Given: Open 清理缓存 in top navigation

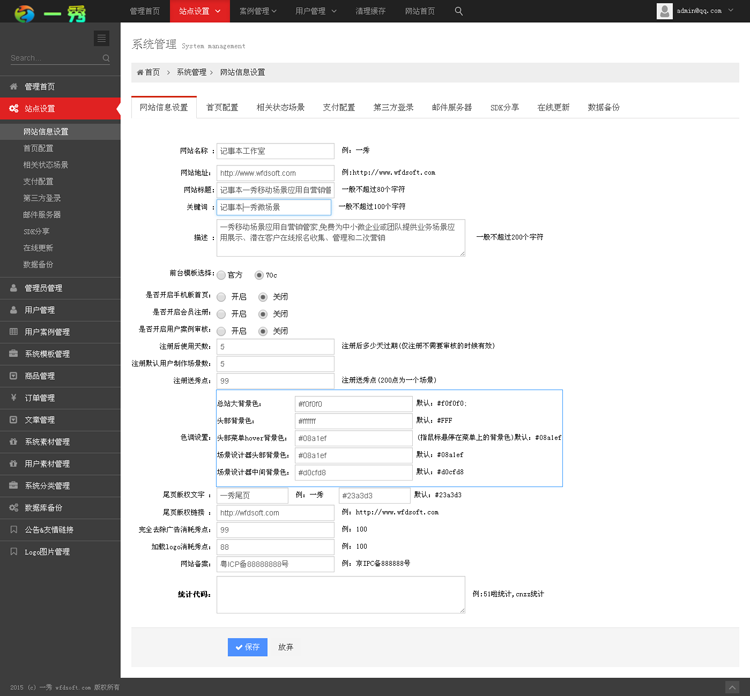Looking at the screenshot, I should (x=370, y=11).
